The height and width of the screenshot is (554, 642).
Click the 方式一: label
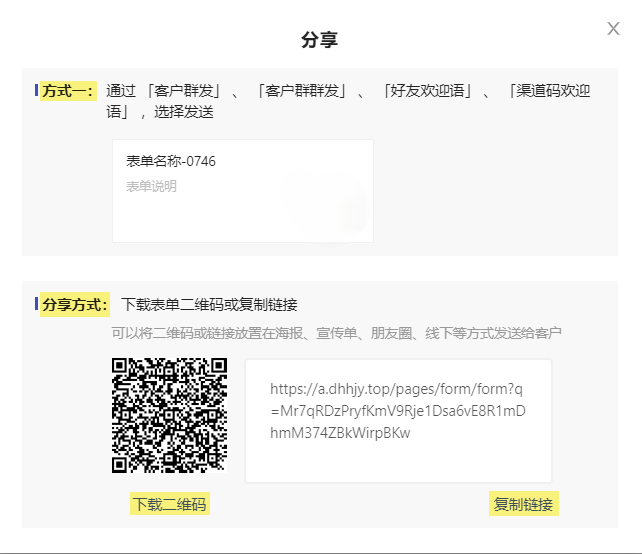click(x=68, y=91)
